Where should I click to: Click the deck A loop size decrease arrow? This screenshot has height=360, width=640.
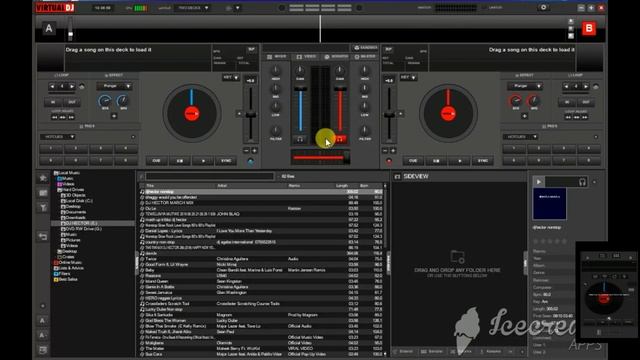(52, 87)
